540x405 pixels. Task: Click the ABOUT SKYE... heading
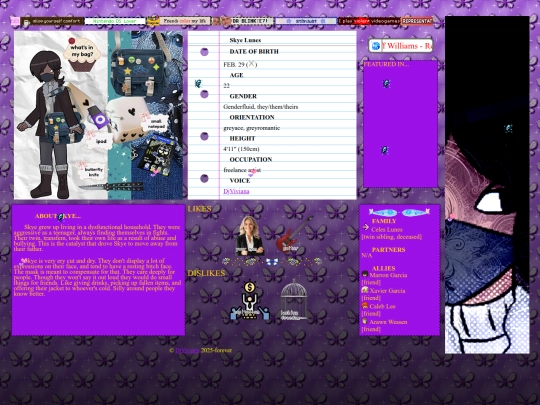[58, 216]
